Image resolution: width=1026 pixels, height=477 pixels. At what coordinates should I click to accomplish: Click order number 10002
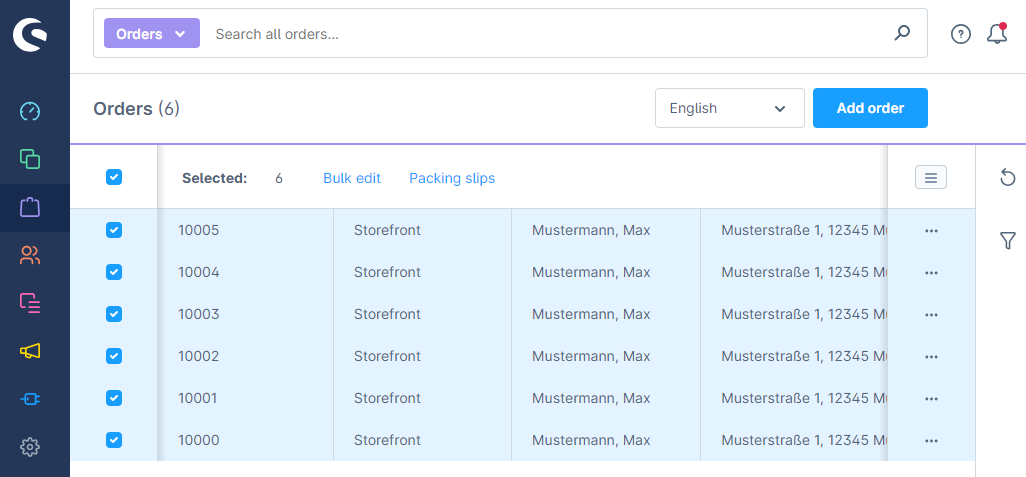point(198,356)
